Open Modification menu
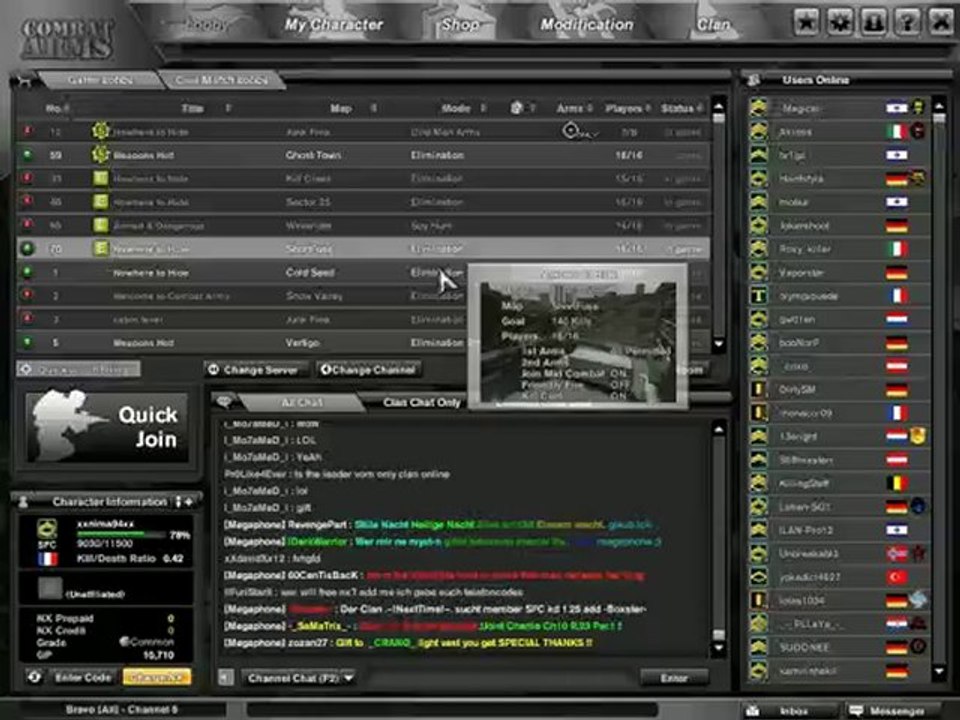This screenshot has height=720, width=960. click(587, 25)
